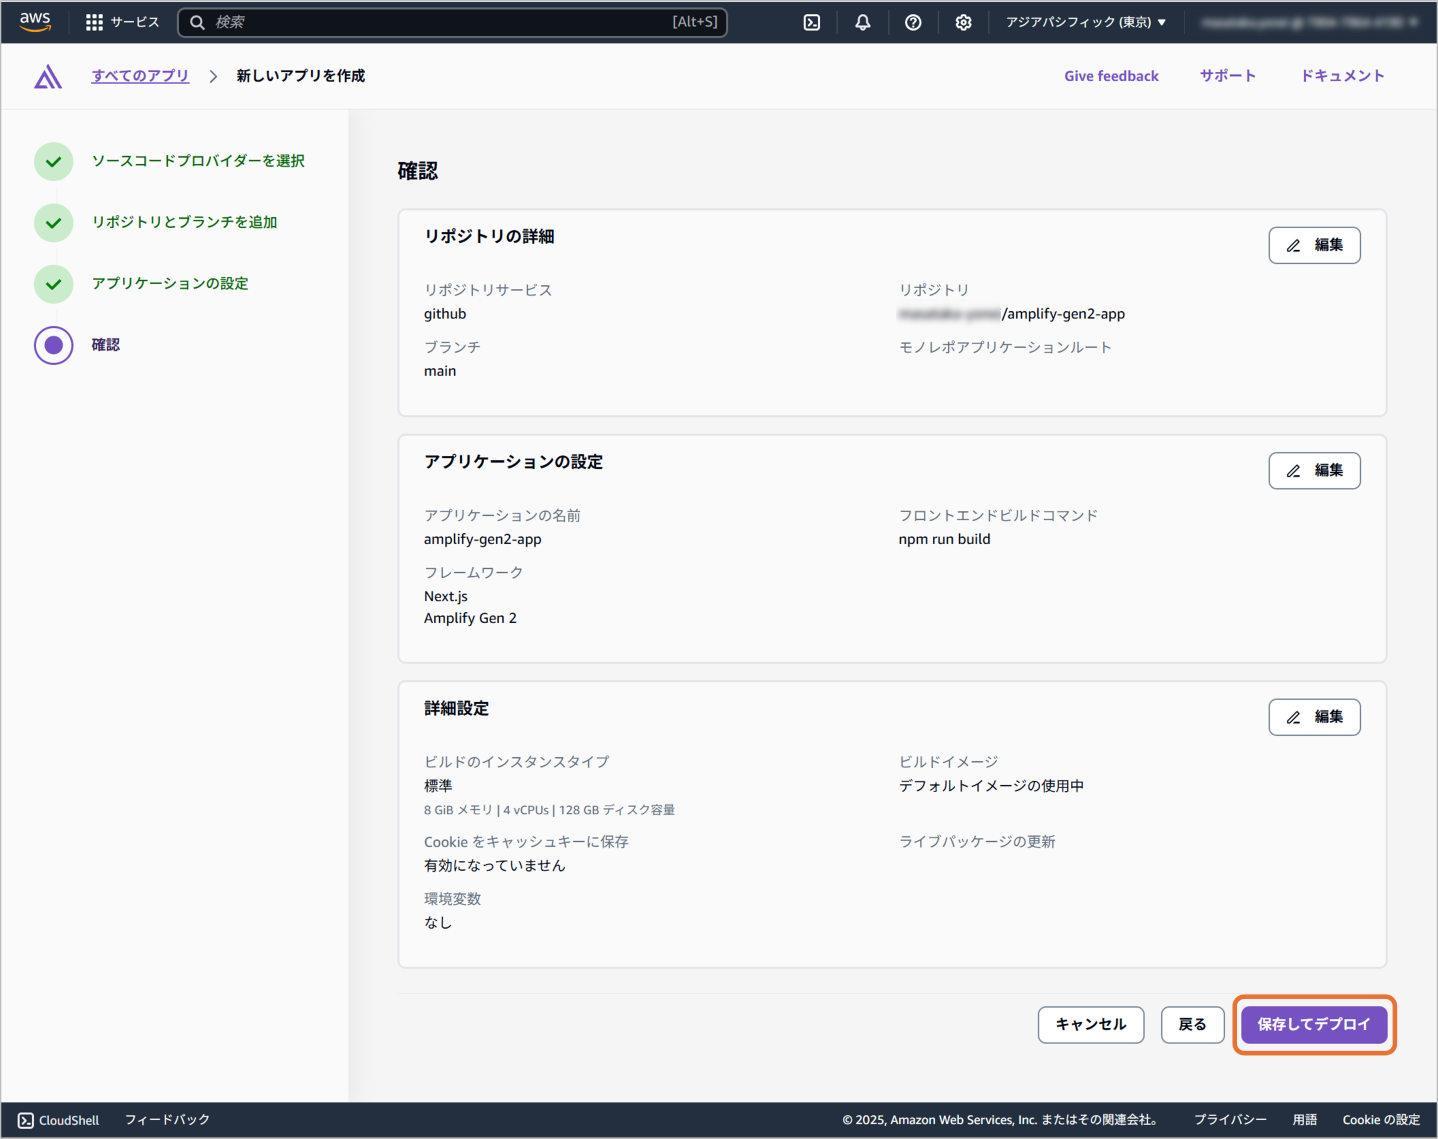Open the CloudShell icon in top bar
1438x1139 pixels.
pos(812,22)
